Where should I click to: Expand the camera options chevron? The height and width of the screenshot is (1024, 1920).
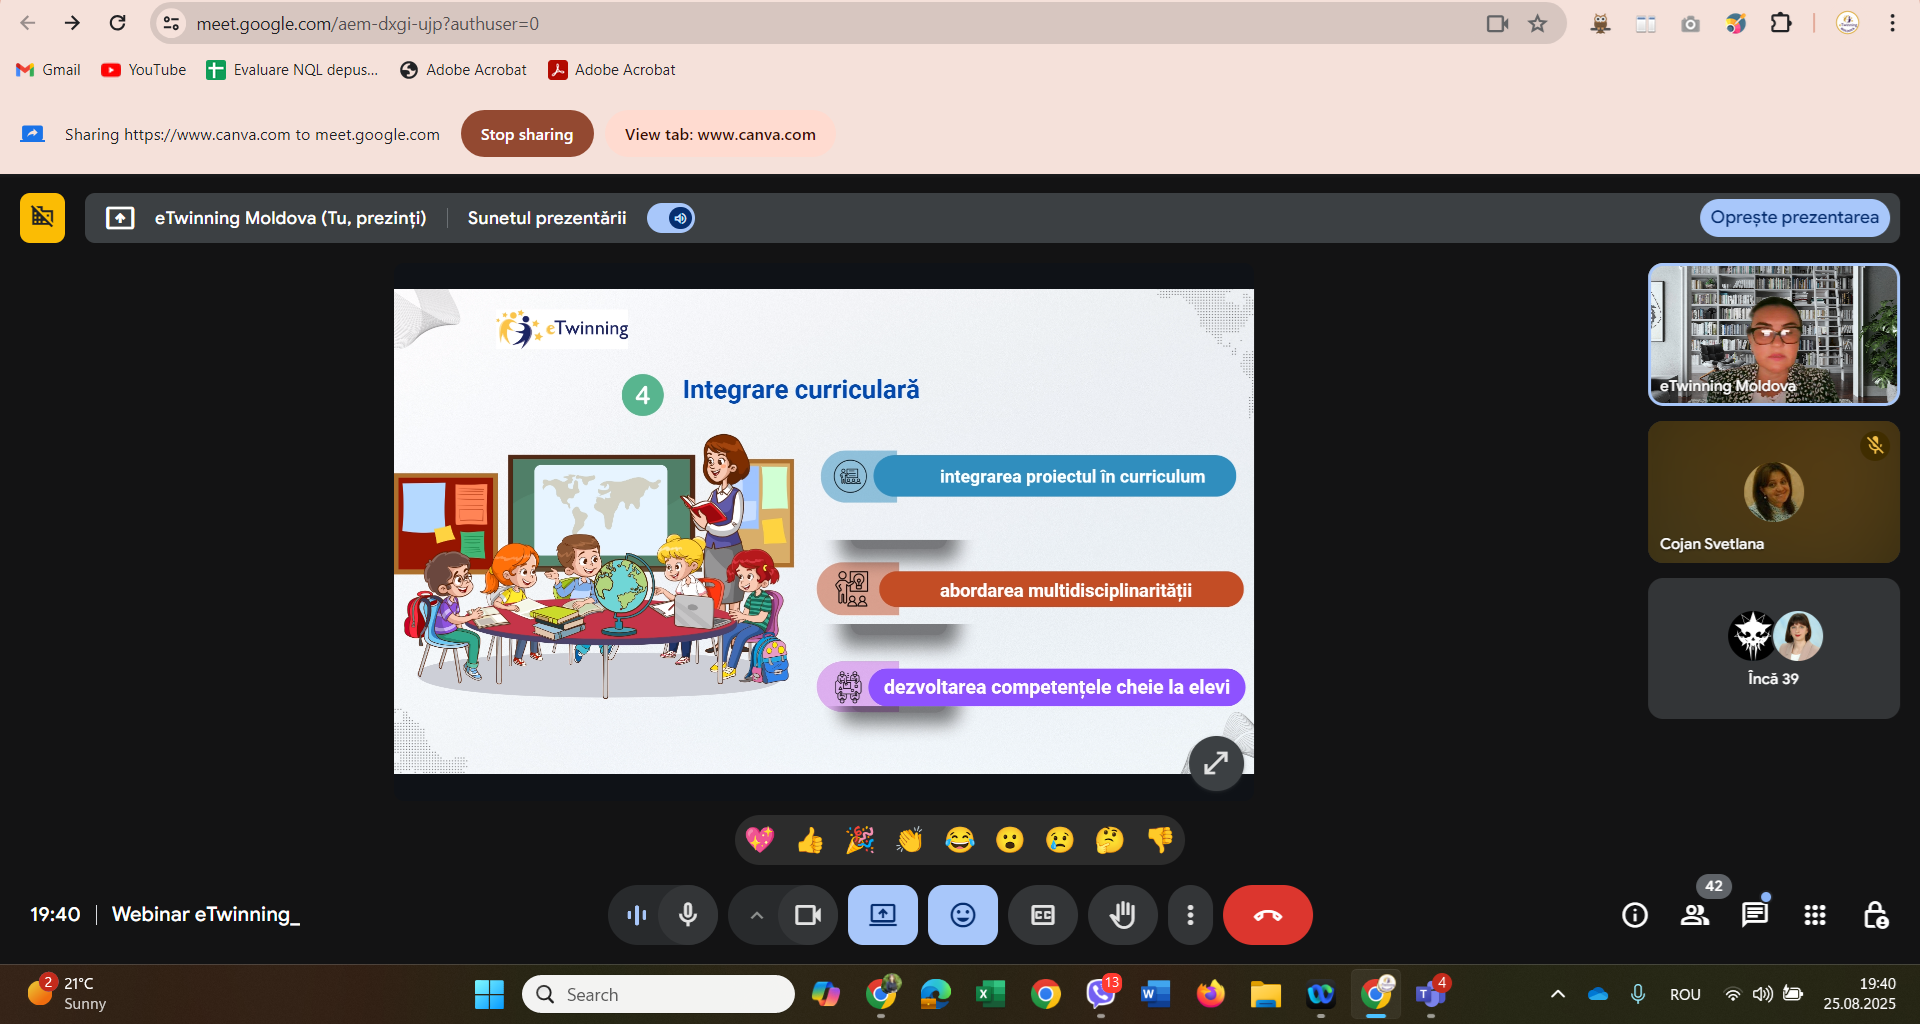point(757,915)
